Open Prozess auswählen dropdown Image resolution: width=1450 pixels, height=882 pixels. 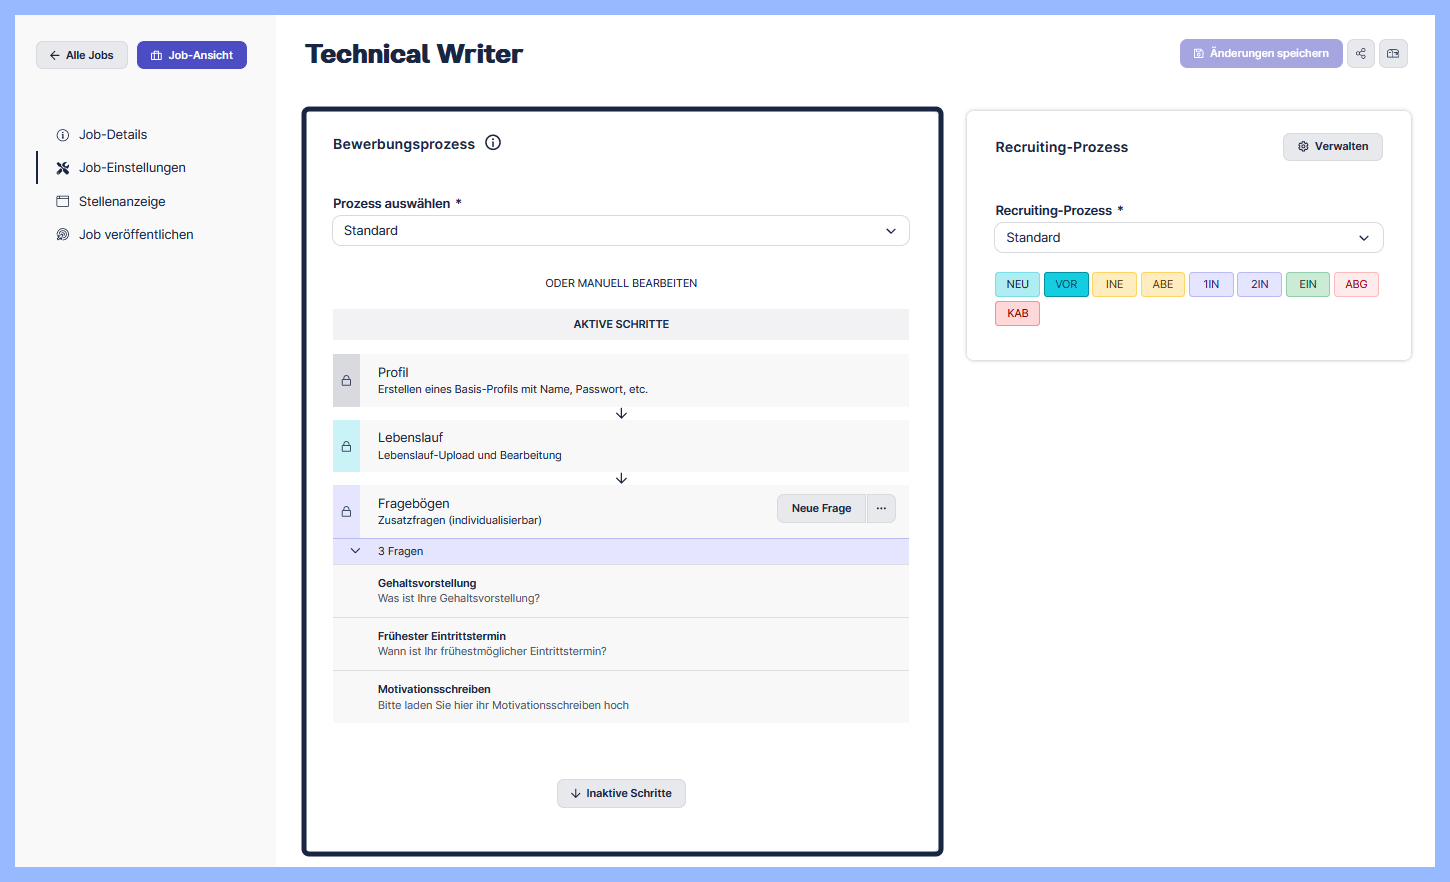[620, 231]
